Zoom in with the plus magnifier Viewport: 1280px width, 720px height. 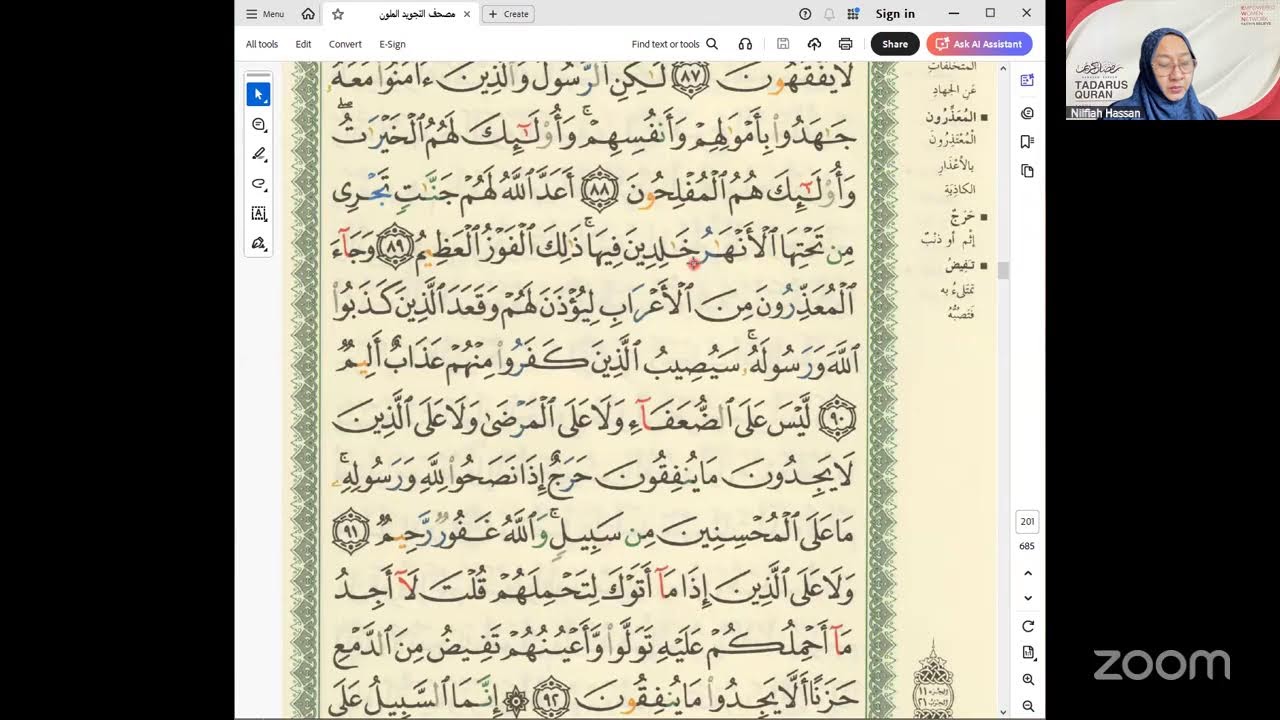[1028, 680]
